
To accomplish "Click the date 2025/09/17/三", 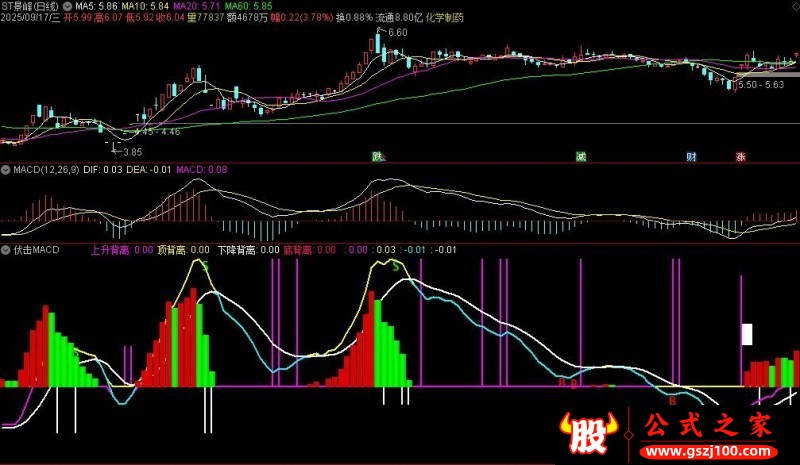I will pos(31,18).
